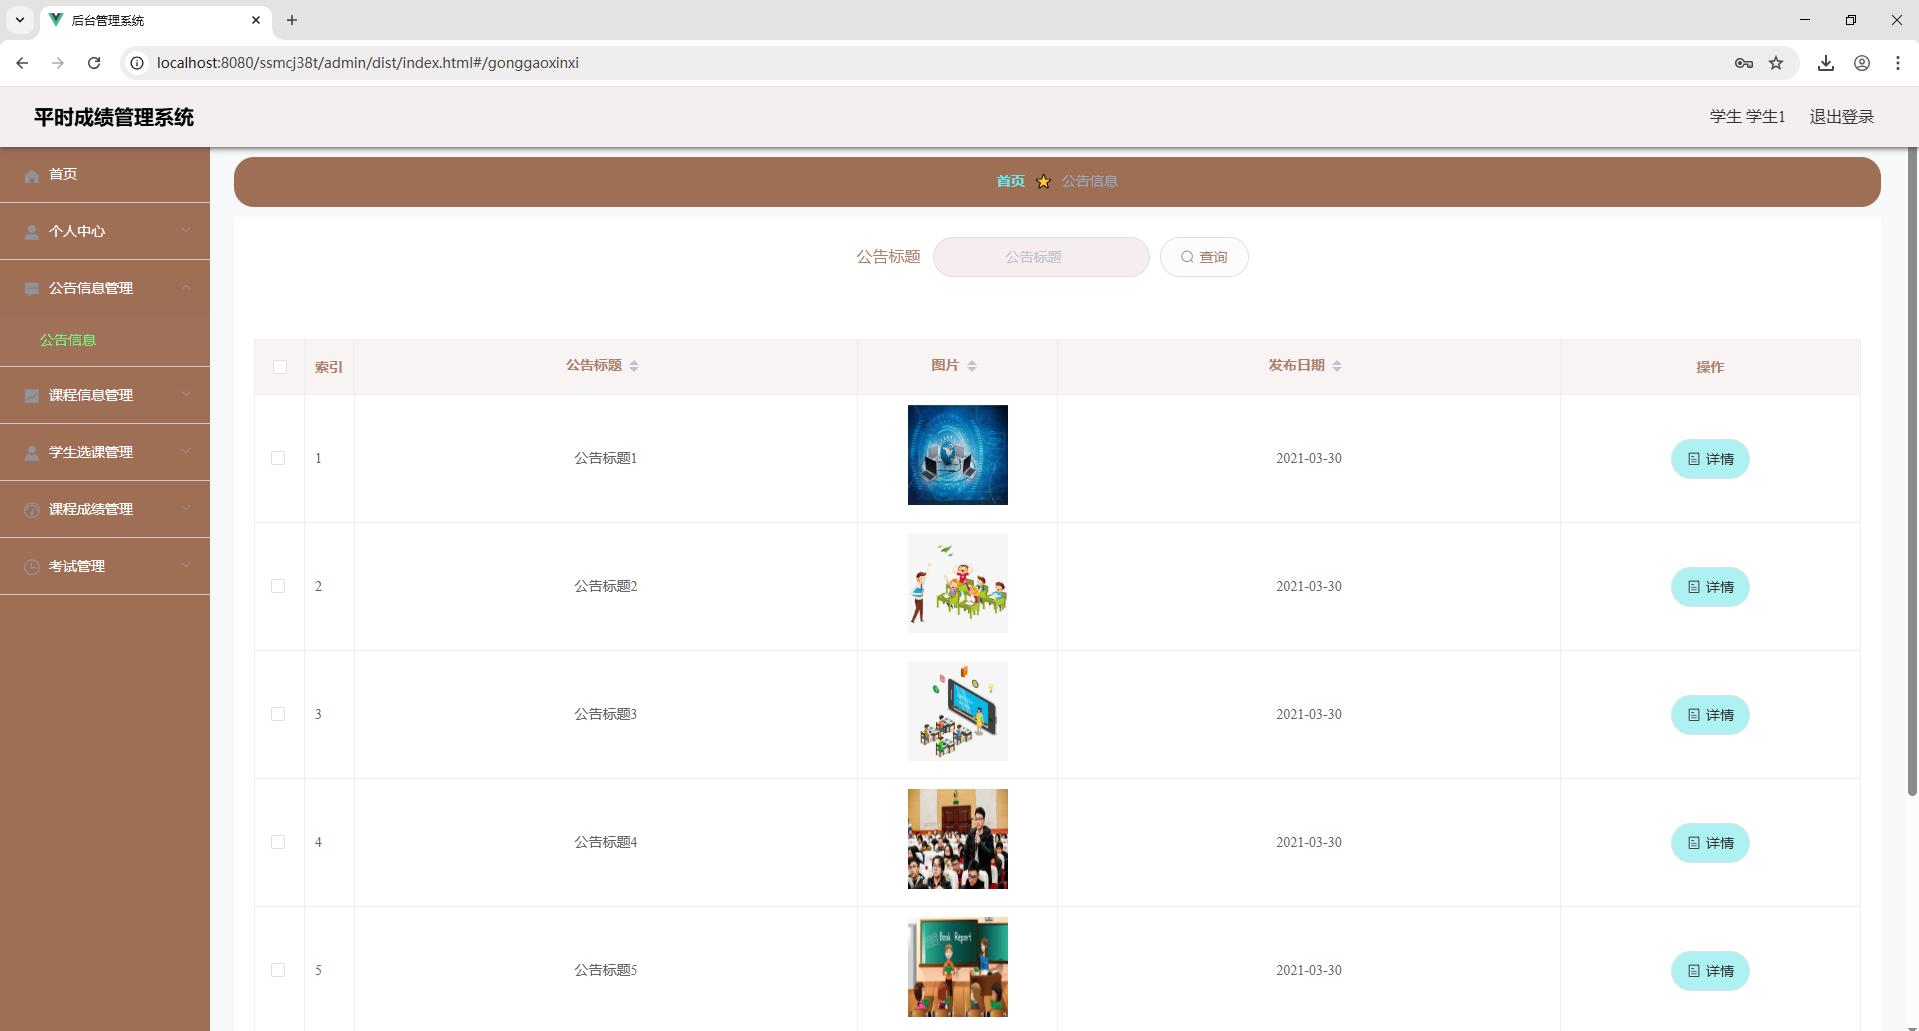
Task: Bookmark this page with the star icon
Action: click(1776, 63)
